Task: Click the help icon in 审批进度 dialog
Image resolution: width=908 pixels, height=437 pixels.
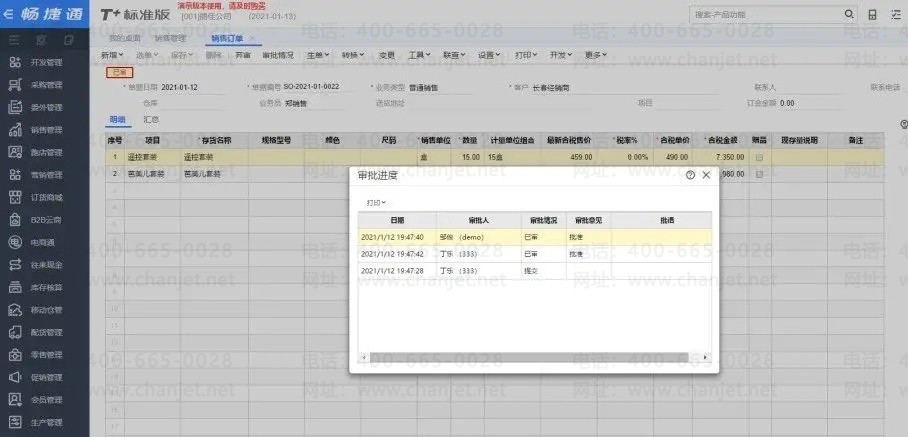Action: tap(690, 175)
